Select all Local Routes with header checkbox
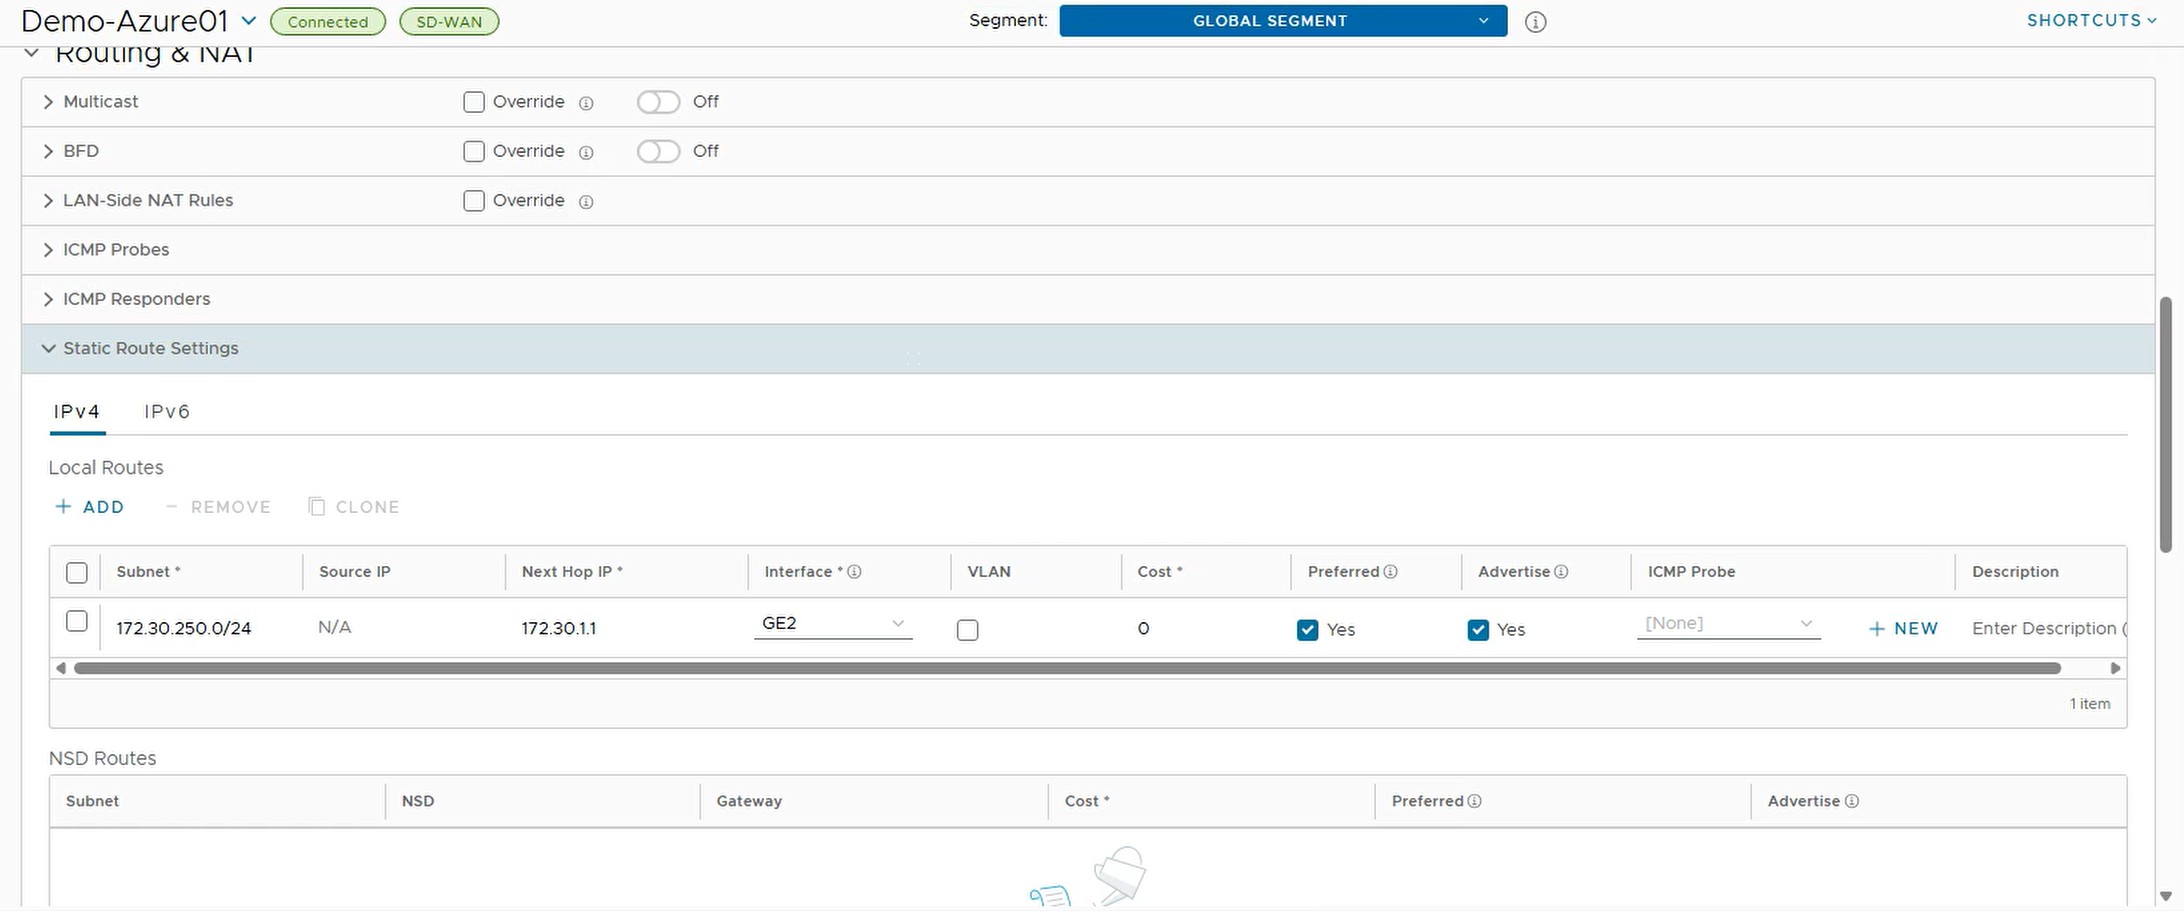 77,572
